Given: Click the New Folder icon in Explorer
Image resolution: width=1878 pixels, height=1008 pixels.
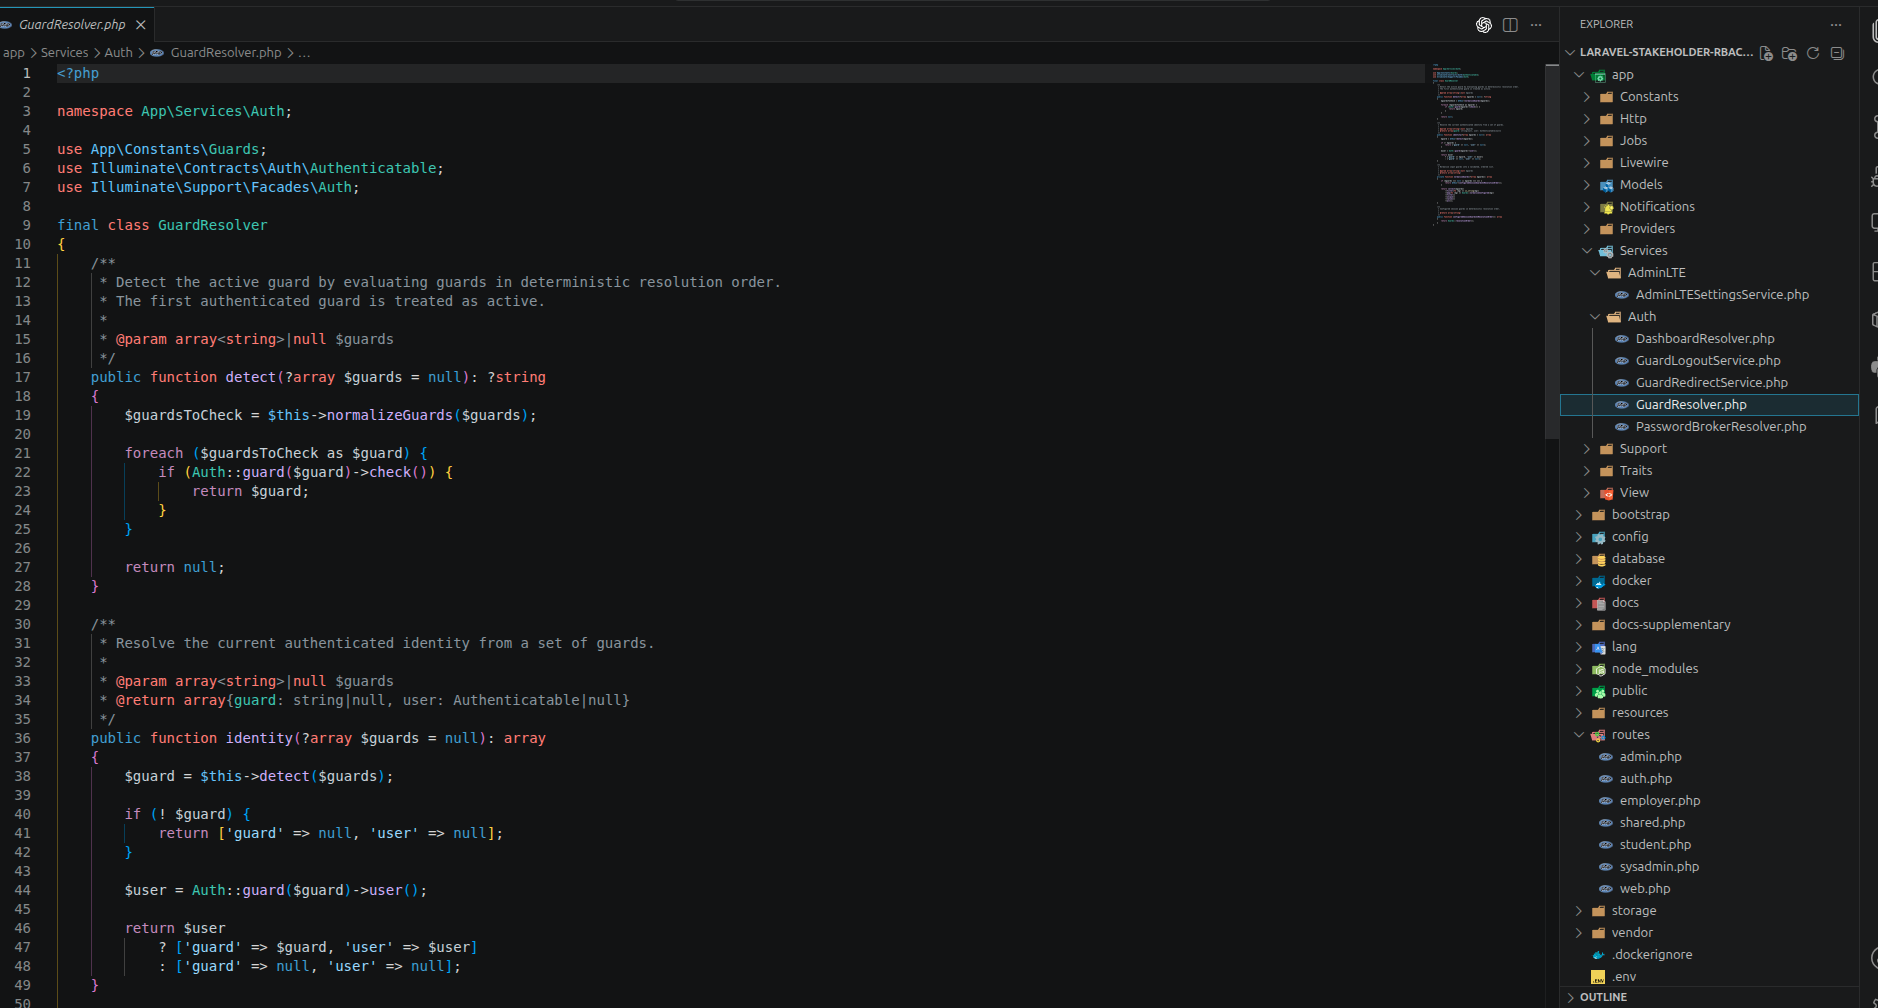Looking at the screenshot, I should point(1789,53).
